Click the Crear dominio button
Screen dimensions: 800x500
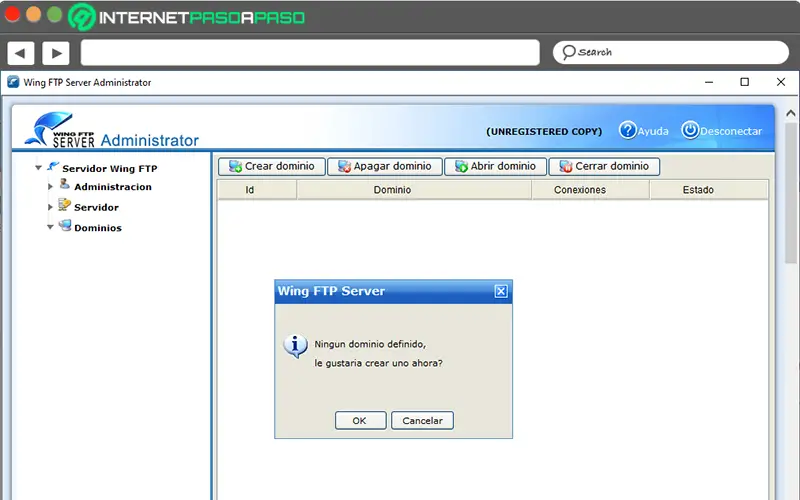tap(271, 166)
